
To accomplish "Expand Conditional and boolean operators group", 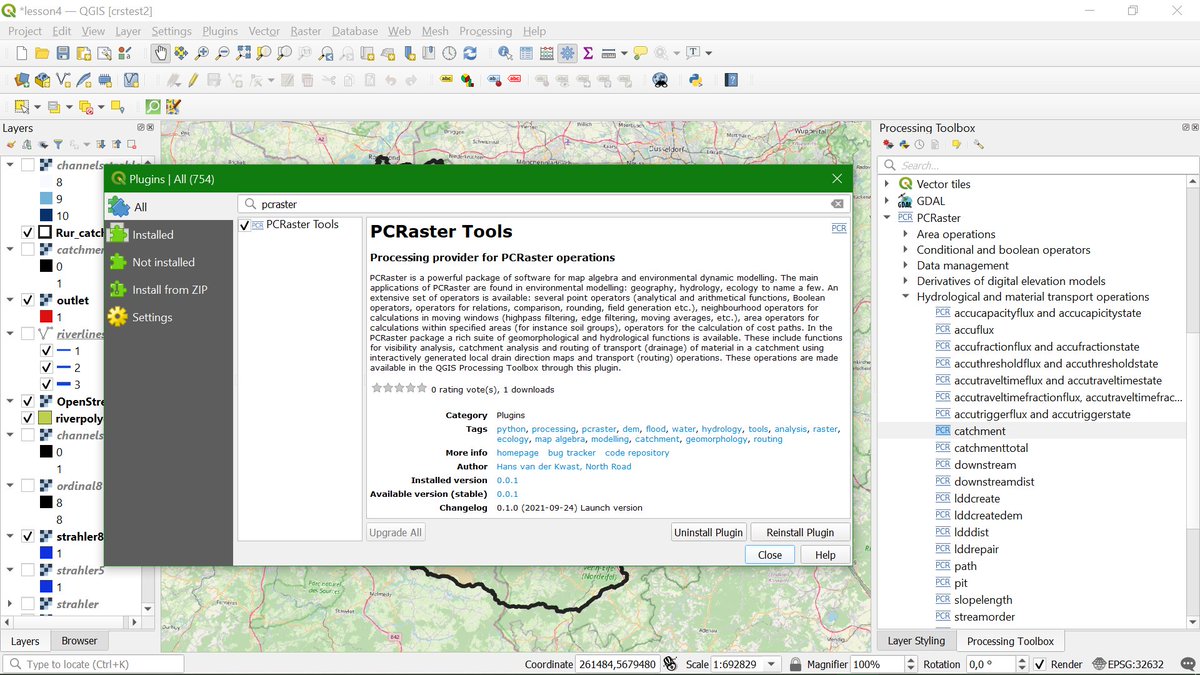I will tap(906, 250).
